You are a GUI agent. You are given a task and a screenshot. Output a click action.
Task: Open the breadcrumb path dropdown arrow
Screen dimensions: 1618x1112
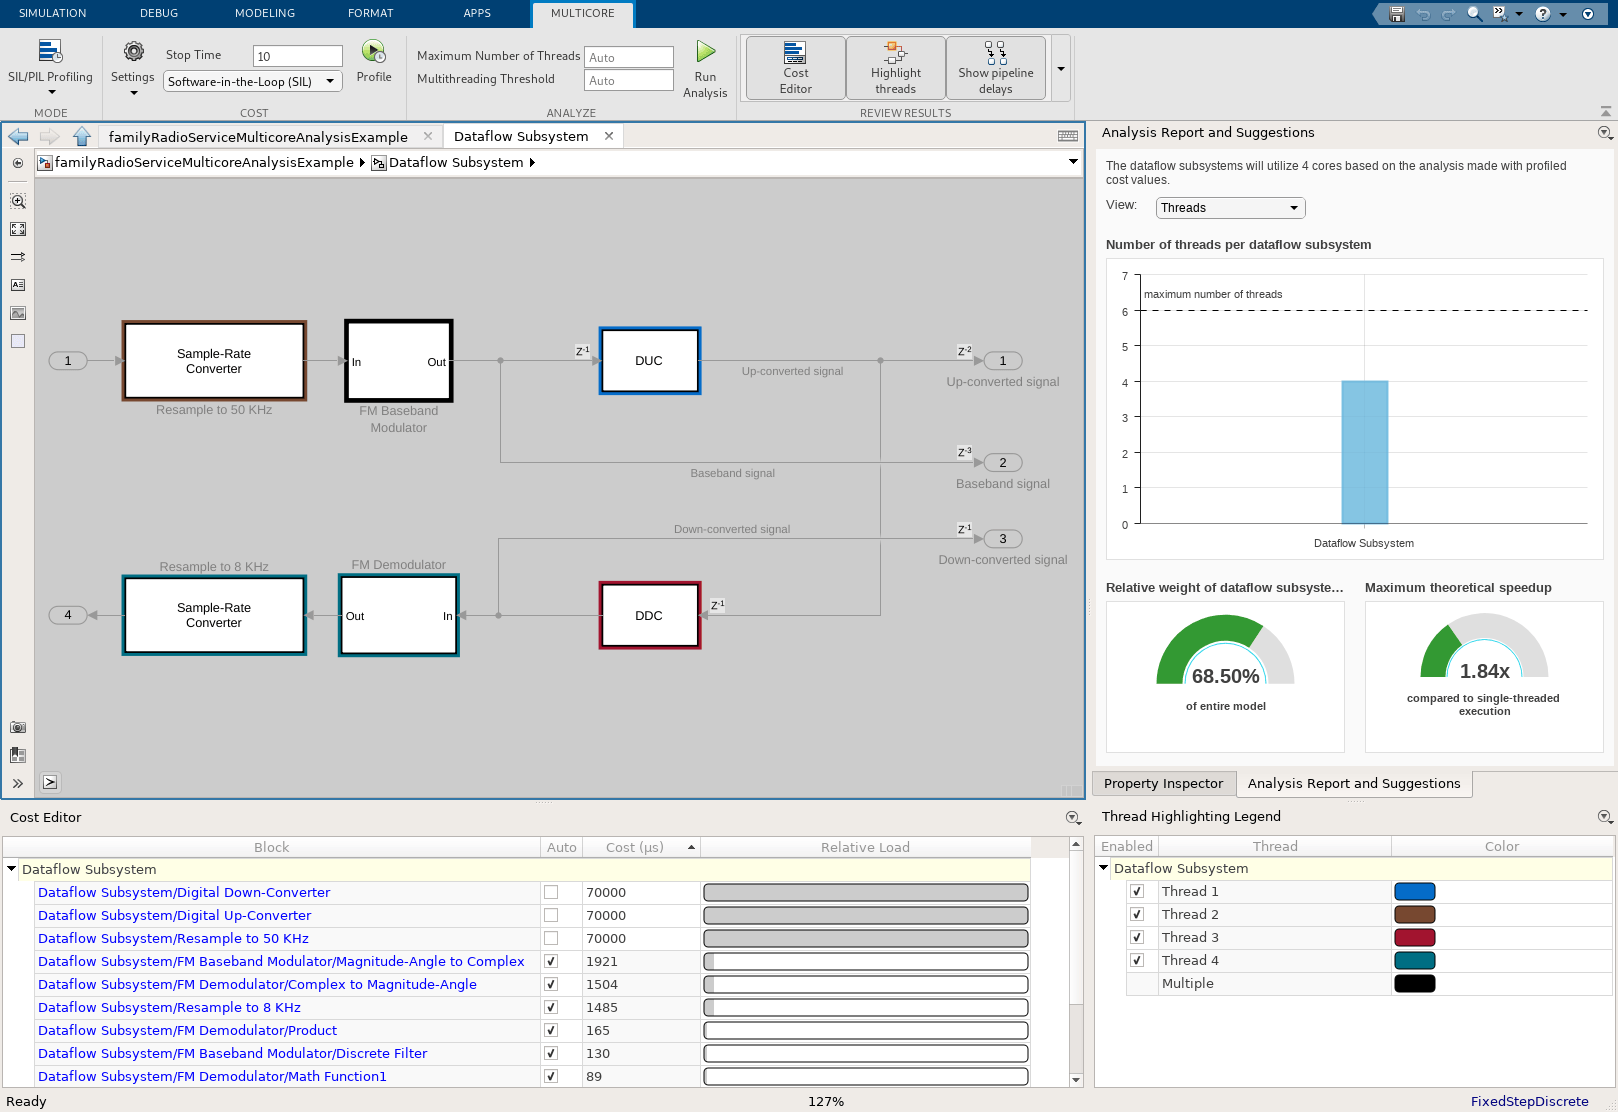tap(1073, 162)
